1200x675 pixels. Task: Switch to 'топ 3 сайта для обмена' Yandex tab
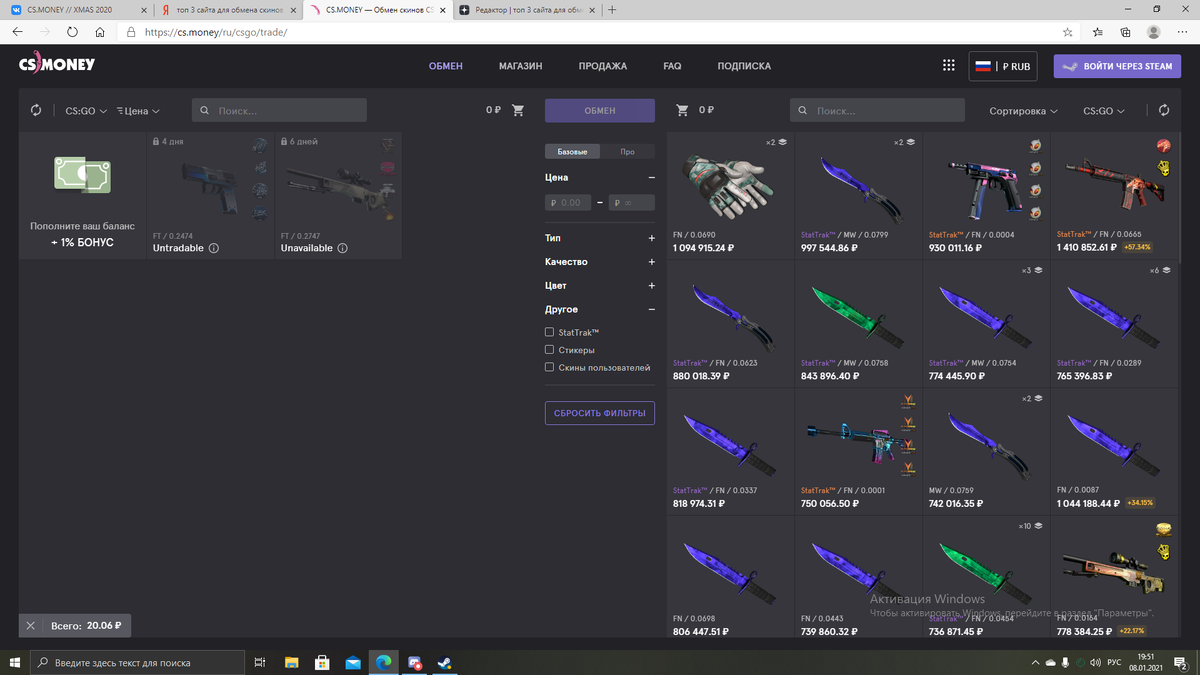coord(229,10)
